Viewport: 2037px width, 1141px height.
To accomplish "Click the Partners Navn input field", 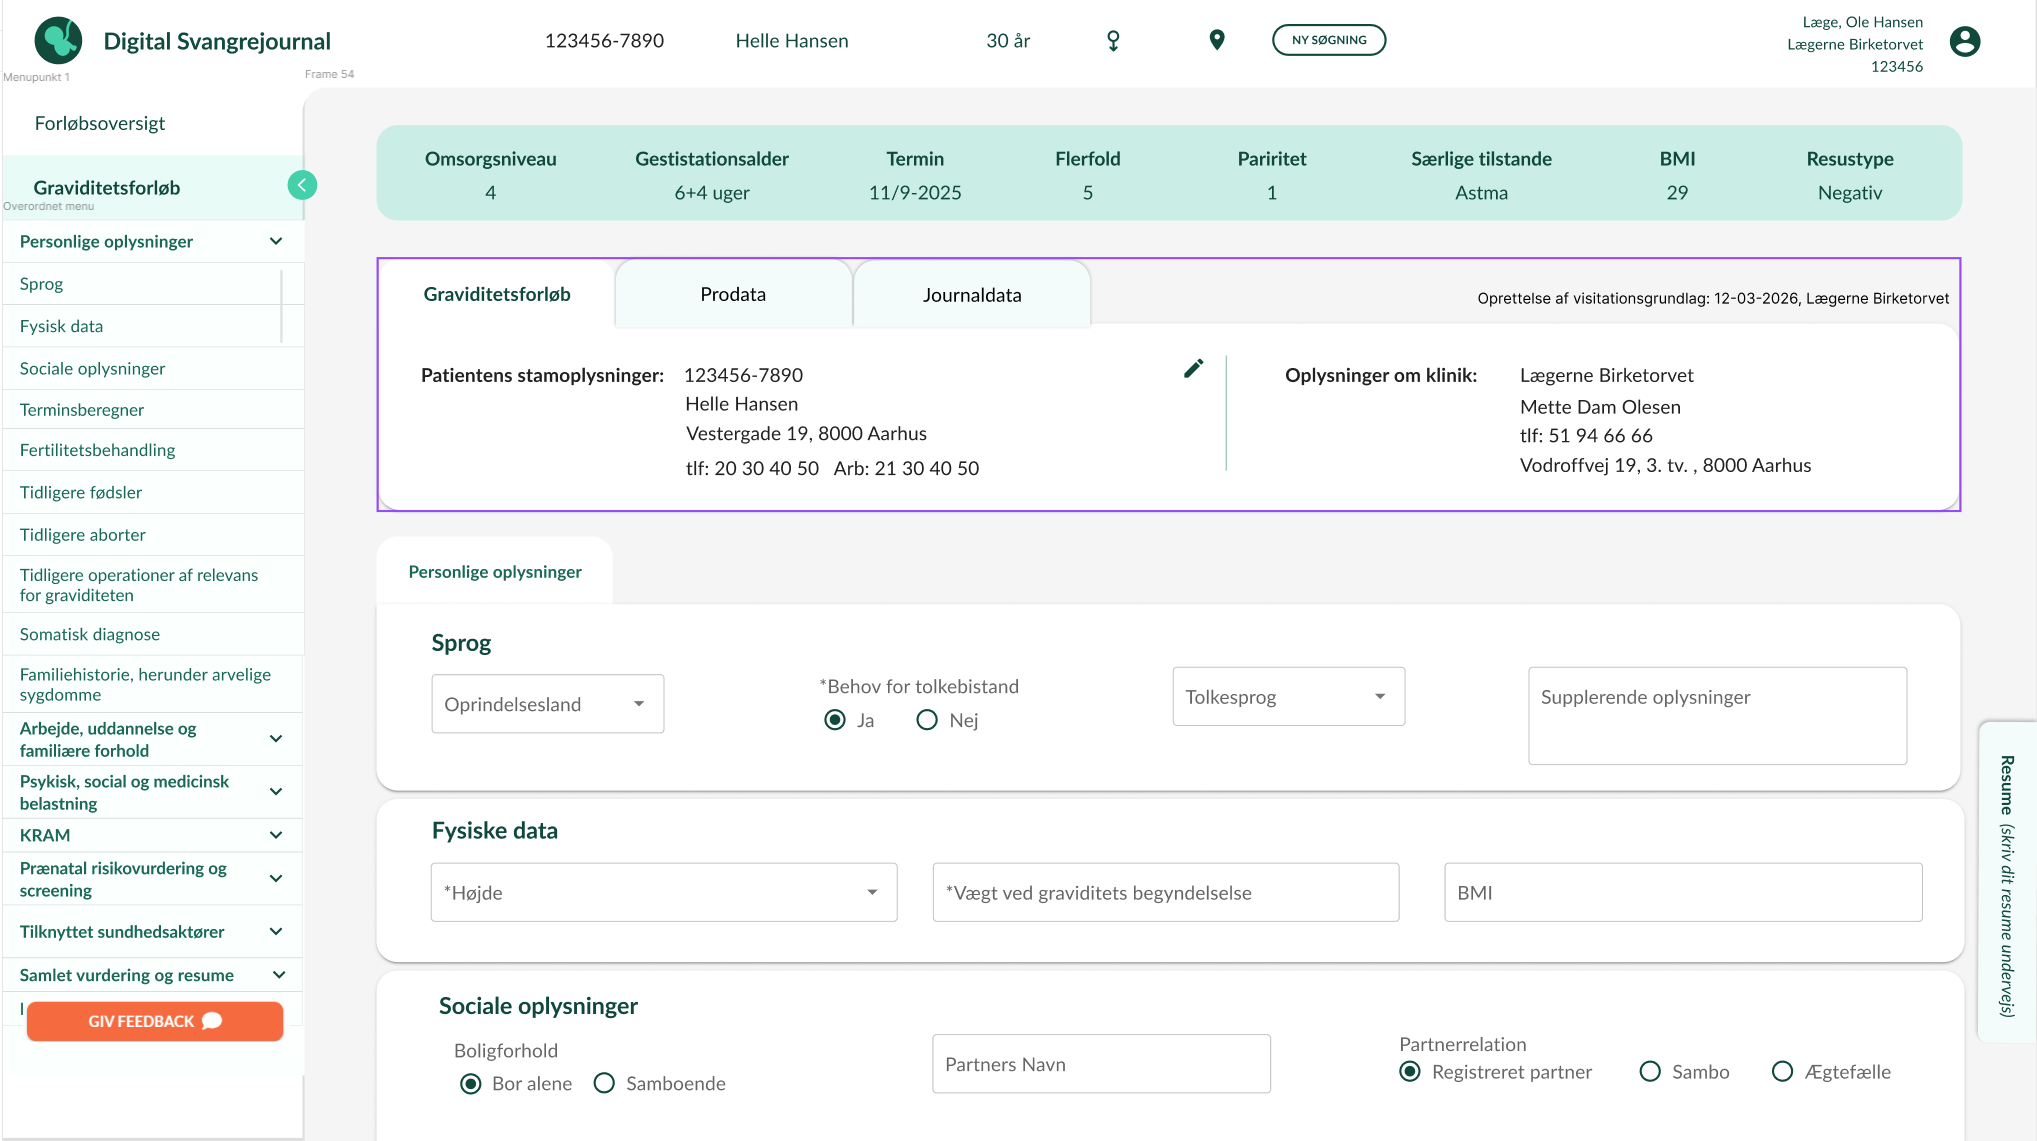I will click(x=1100, y=1064).
